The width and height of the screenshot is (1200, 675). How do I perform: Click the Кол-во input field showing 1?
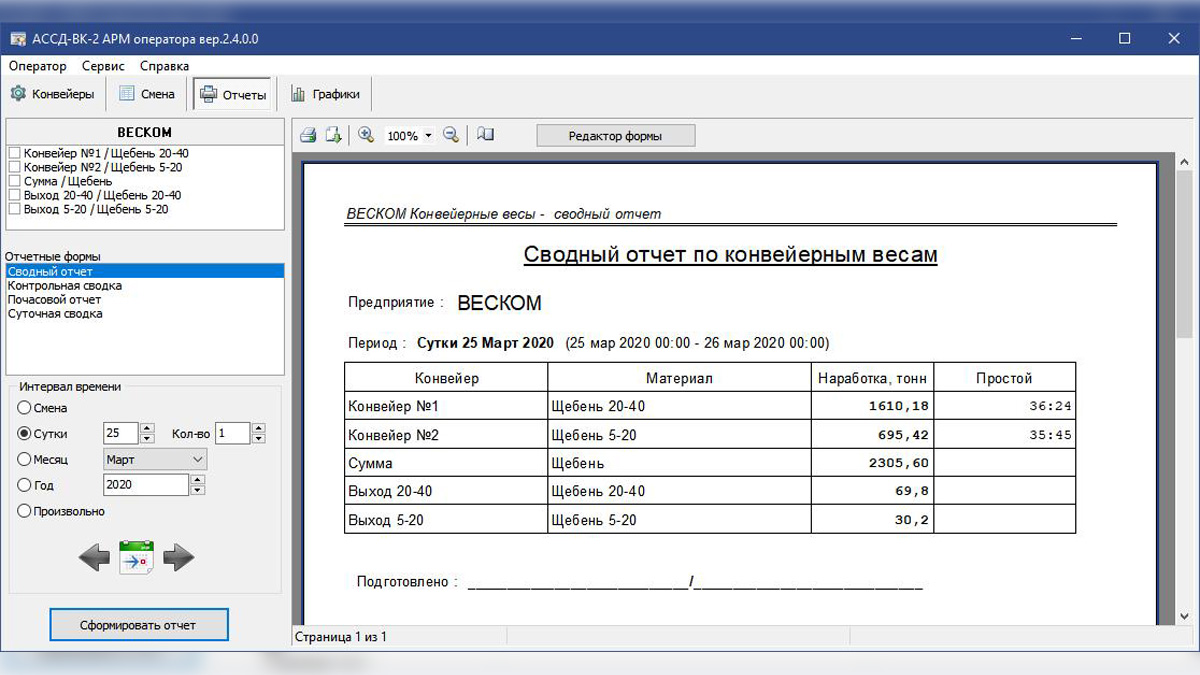coord(232,433)
